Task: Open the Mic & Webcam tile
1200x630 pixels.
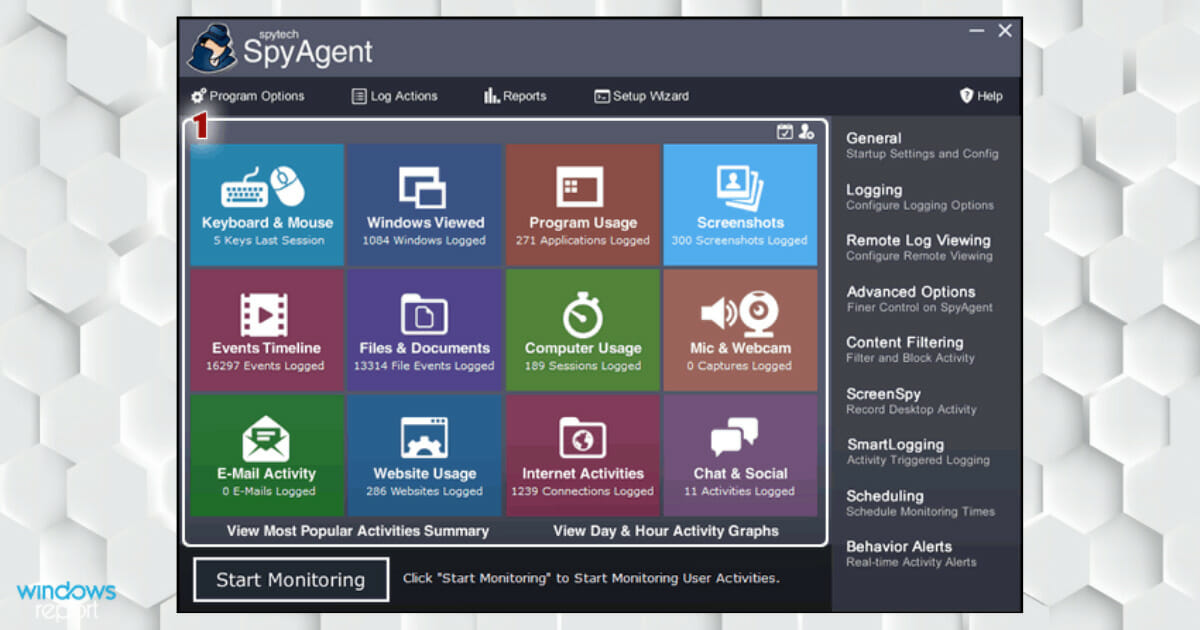Action: (740, 330)
